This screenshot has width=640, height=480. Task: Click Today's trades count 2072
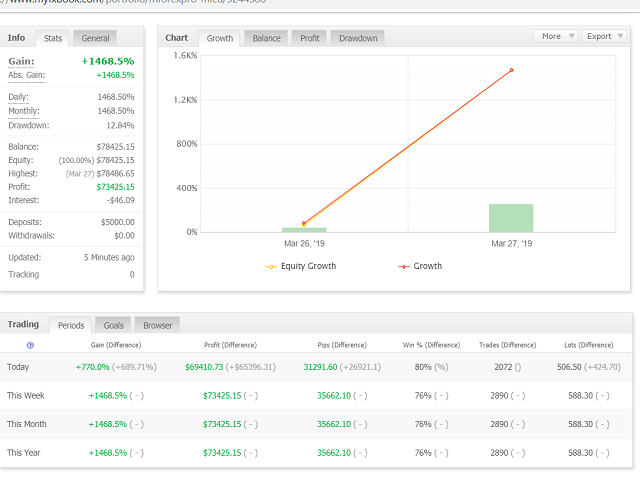pos(503,367)
